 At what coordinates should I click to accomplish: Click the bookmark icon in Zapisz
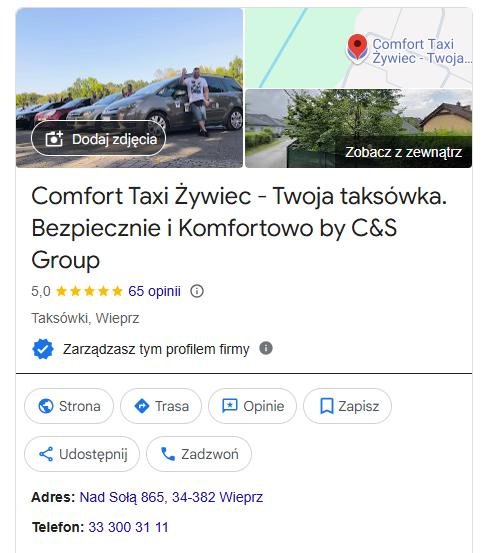tap(327, 406)
